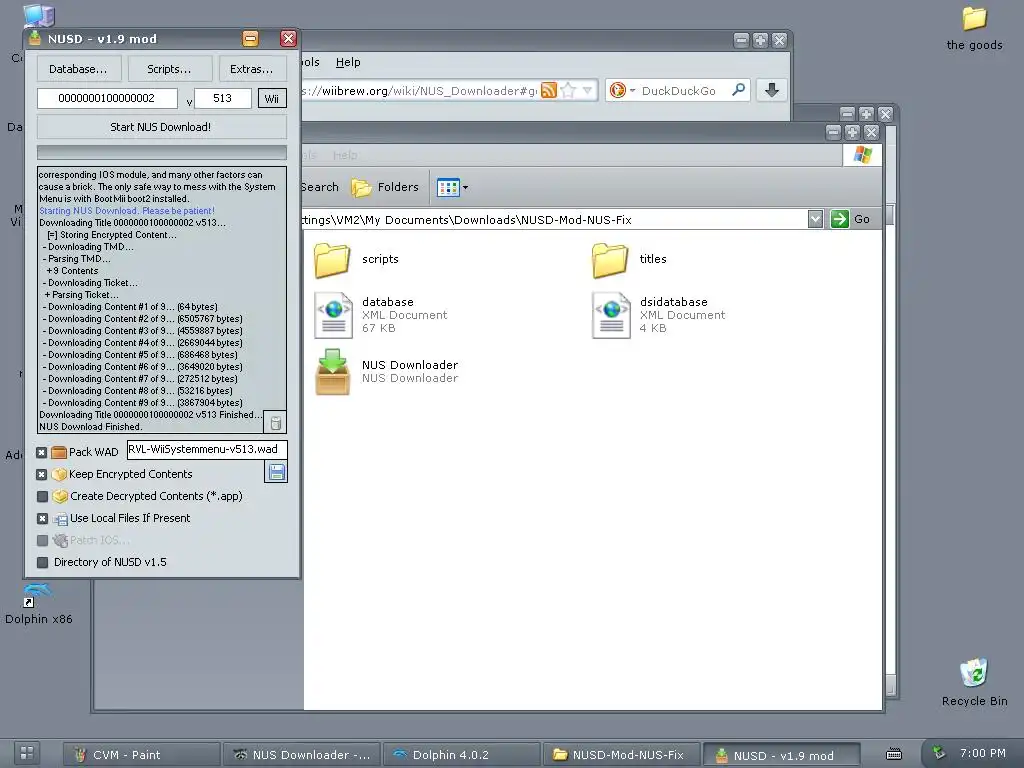
Task: Click the start menu button on taskbar
Action: point(27,752)
